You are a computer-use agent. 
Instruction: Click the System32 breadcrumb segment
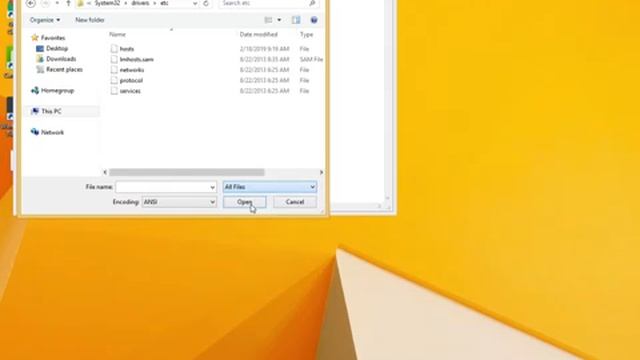(107, 3)
